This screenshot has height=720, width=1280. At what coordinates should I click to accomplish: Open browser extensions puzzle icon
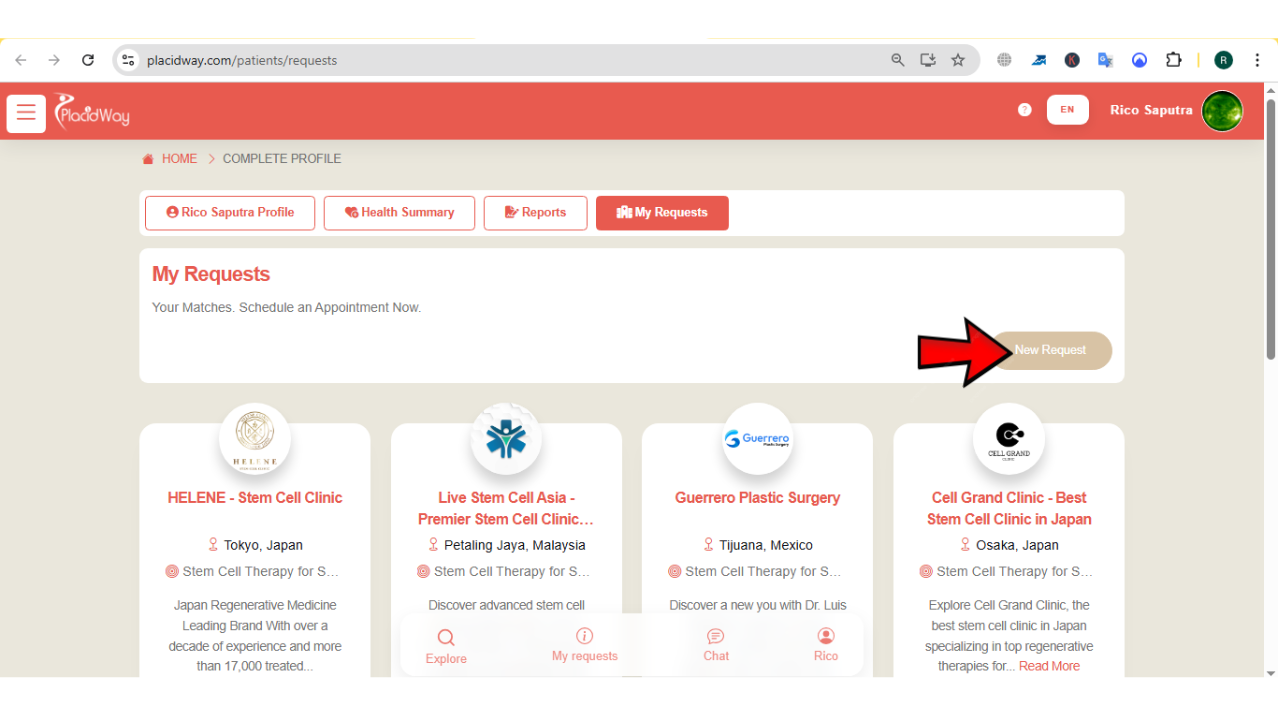(x=1174, y=60)
